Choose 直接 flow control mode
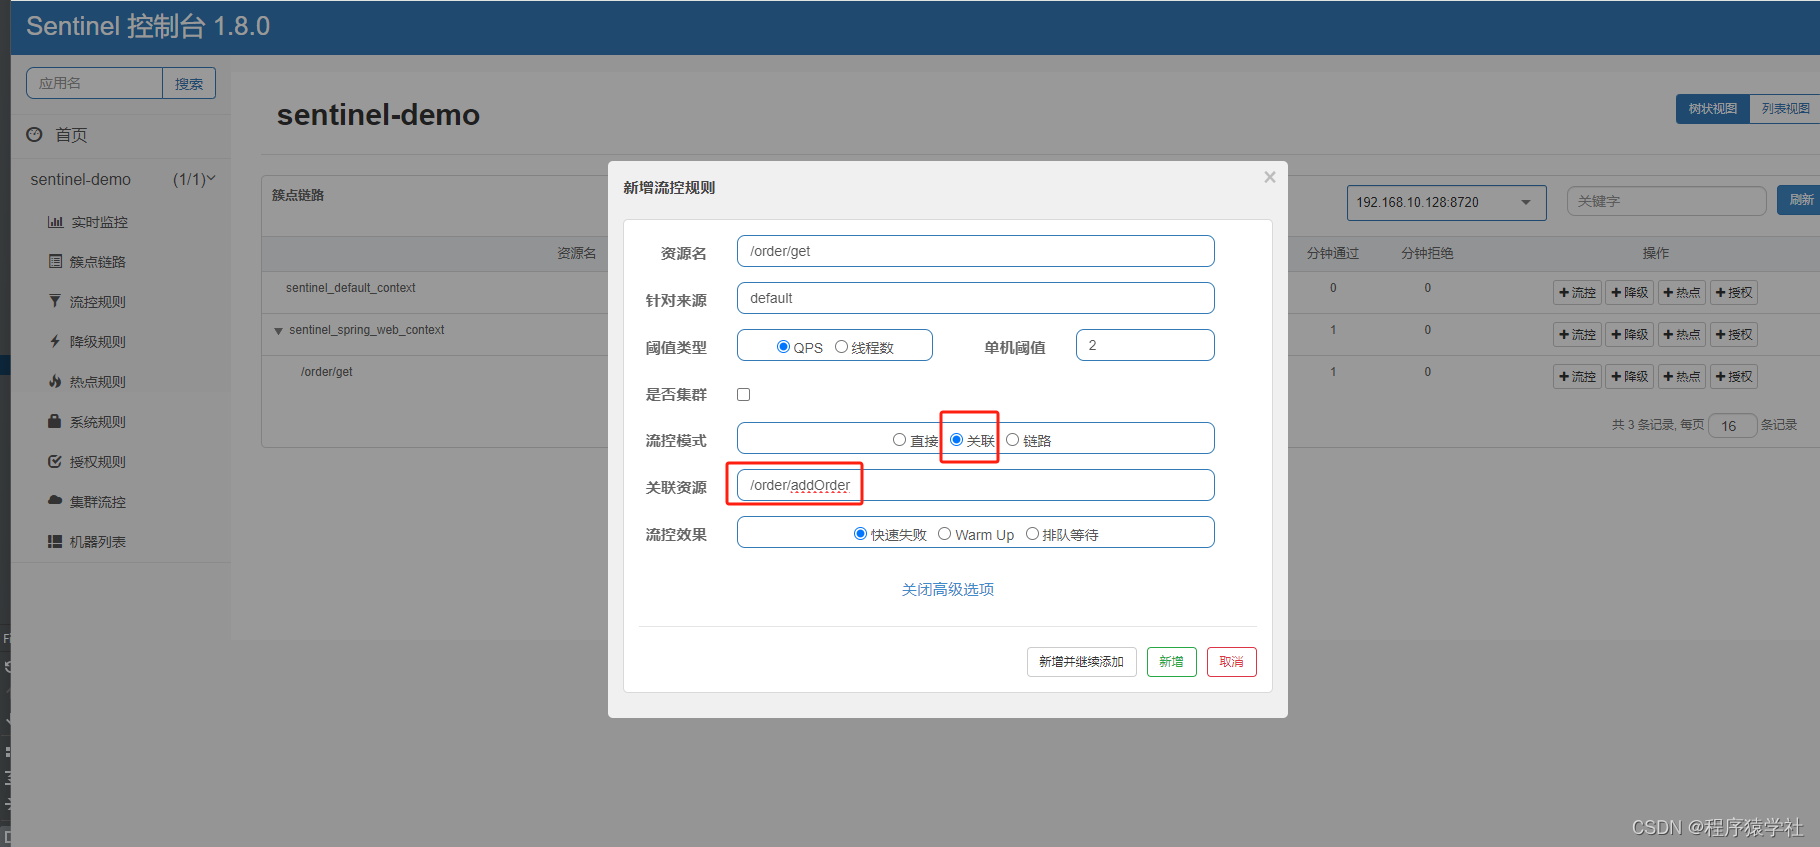 coord(899,440)
